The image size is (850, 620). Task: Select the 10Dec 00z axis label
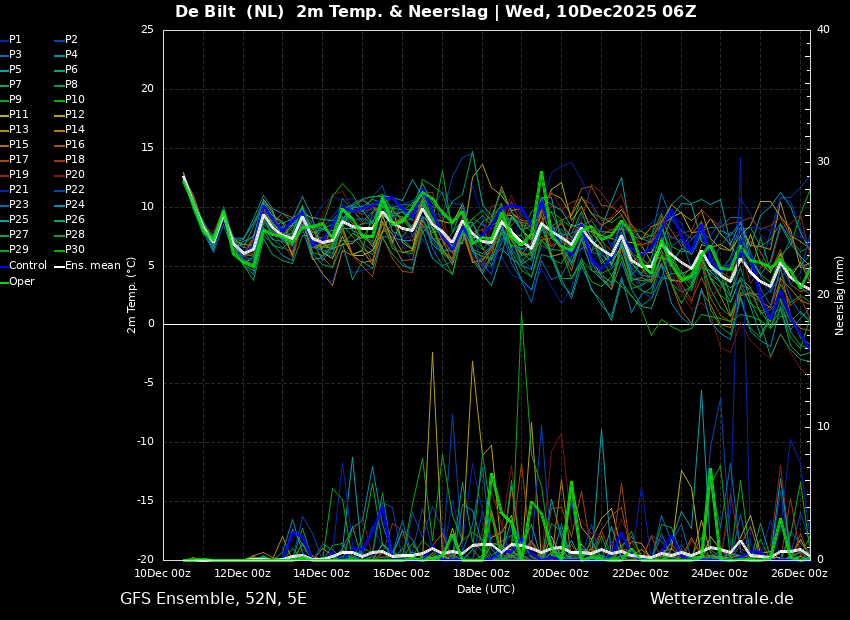click(163, 573)
